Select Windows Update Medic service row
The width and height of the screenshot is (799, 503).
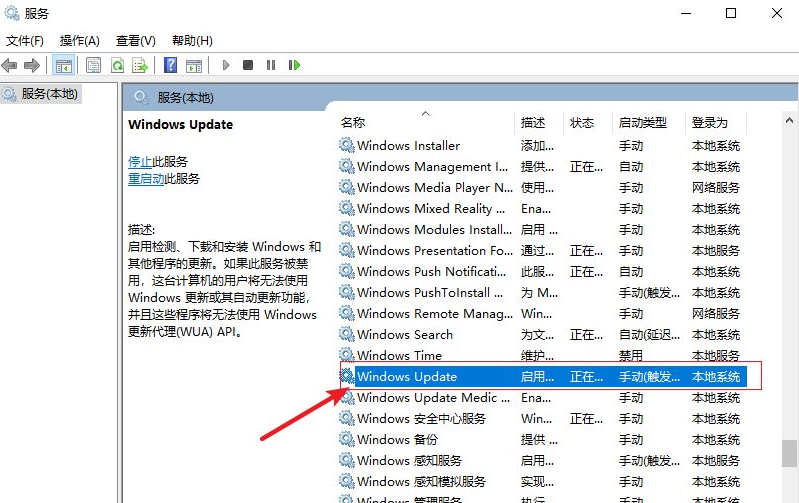pos(542,398)
